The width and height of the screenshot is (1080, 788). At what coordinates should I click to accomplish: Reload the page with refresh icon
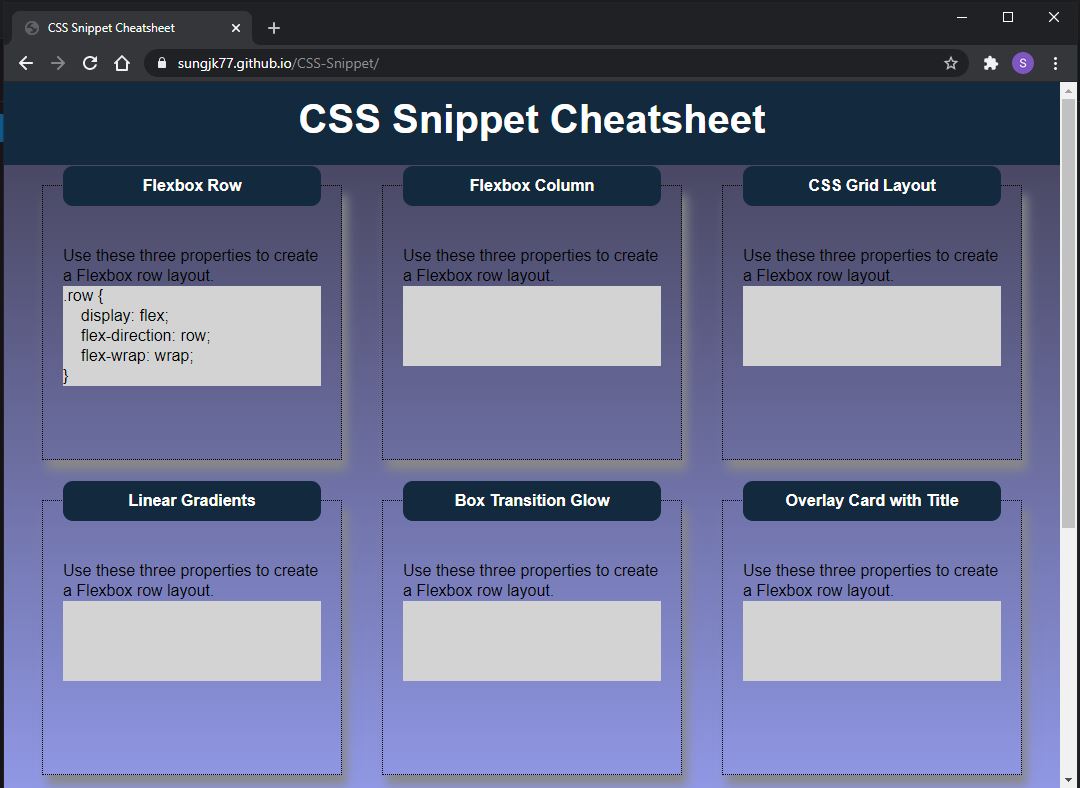coord(90,63)
